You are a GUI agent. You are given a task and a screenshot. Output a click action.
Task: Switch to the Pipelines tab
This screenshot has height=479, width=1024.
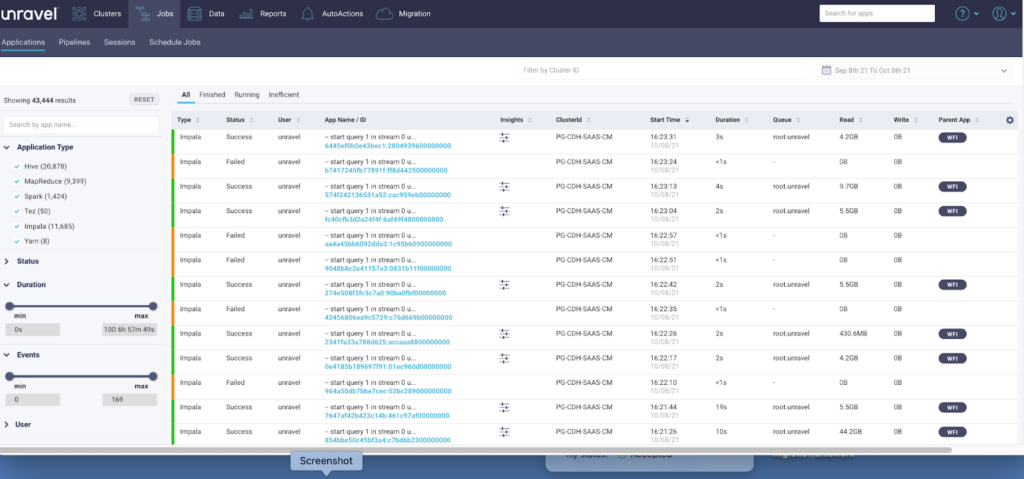(75, 43)
